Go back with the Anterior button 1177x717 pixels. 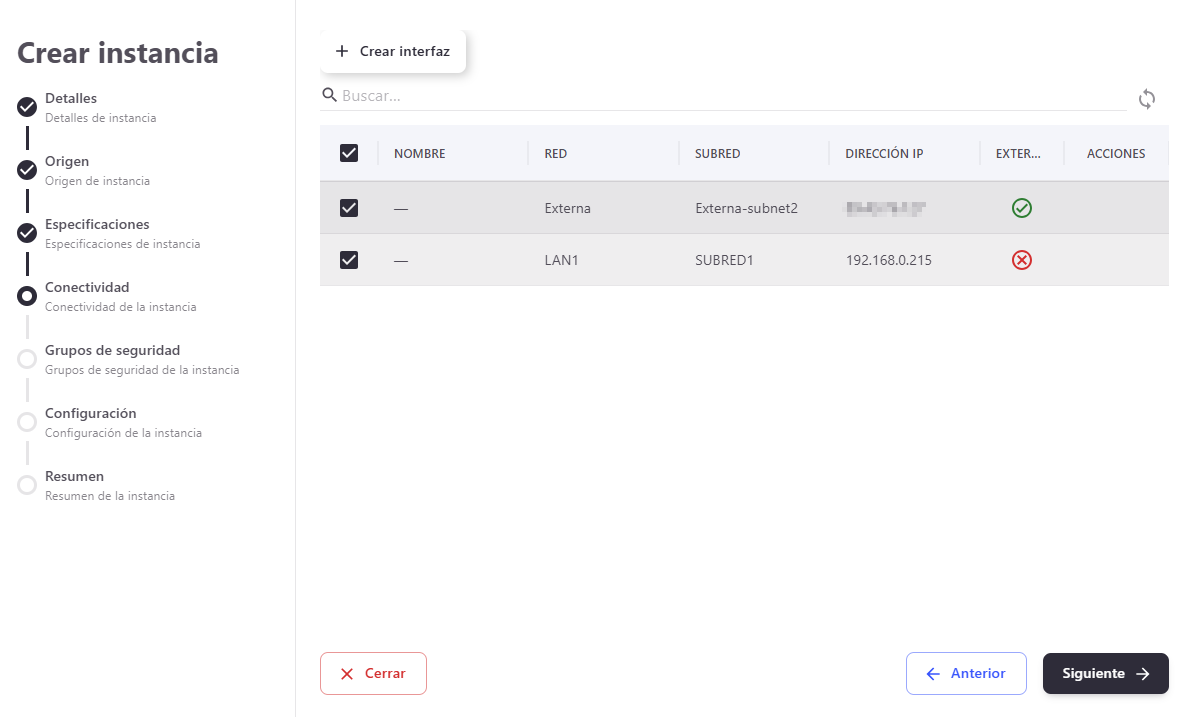click(965, 673)
